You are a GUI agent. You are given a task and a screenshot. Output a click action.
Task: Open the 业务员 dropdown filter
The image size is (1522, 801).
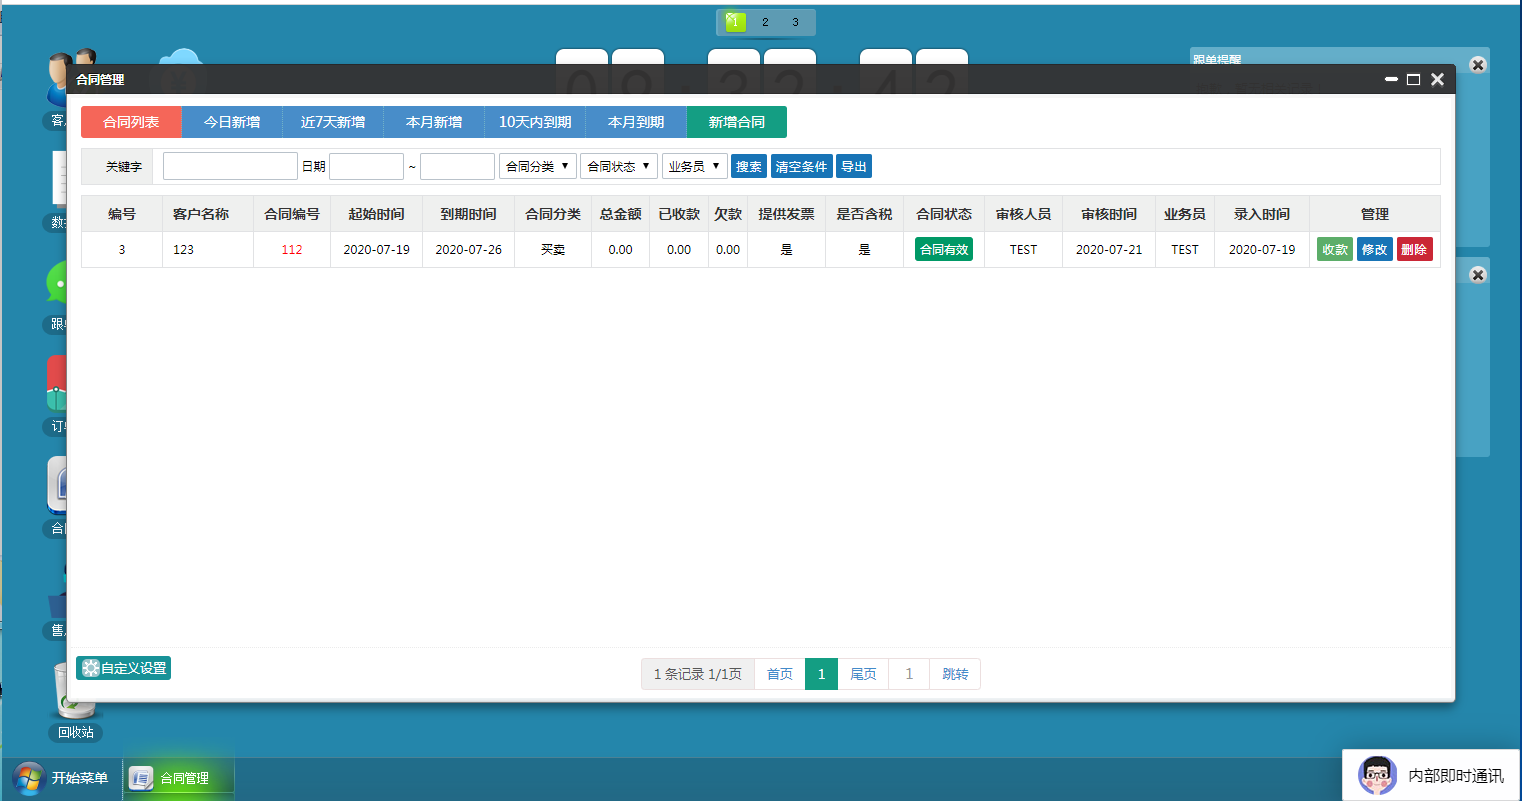(694, 166)
